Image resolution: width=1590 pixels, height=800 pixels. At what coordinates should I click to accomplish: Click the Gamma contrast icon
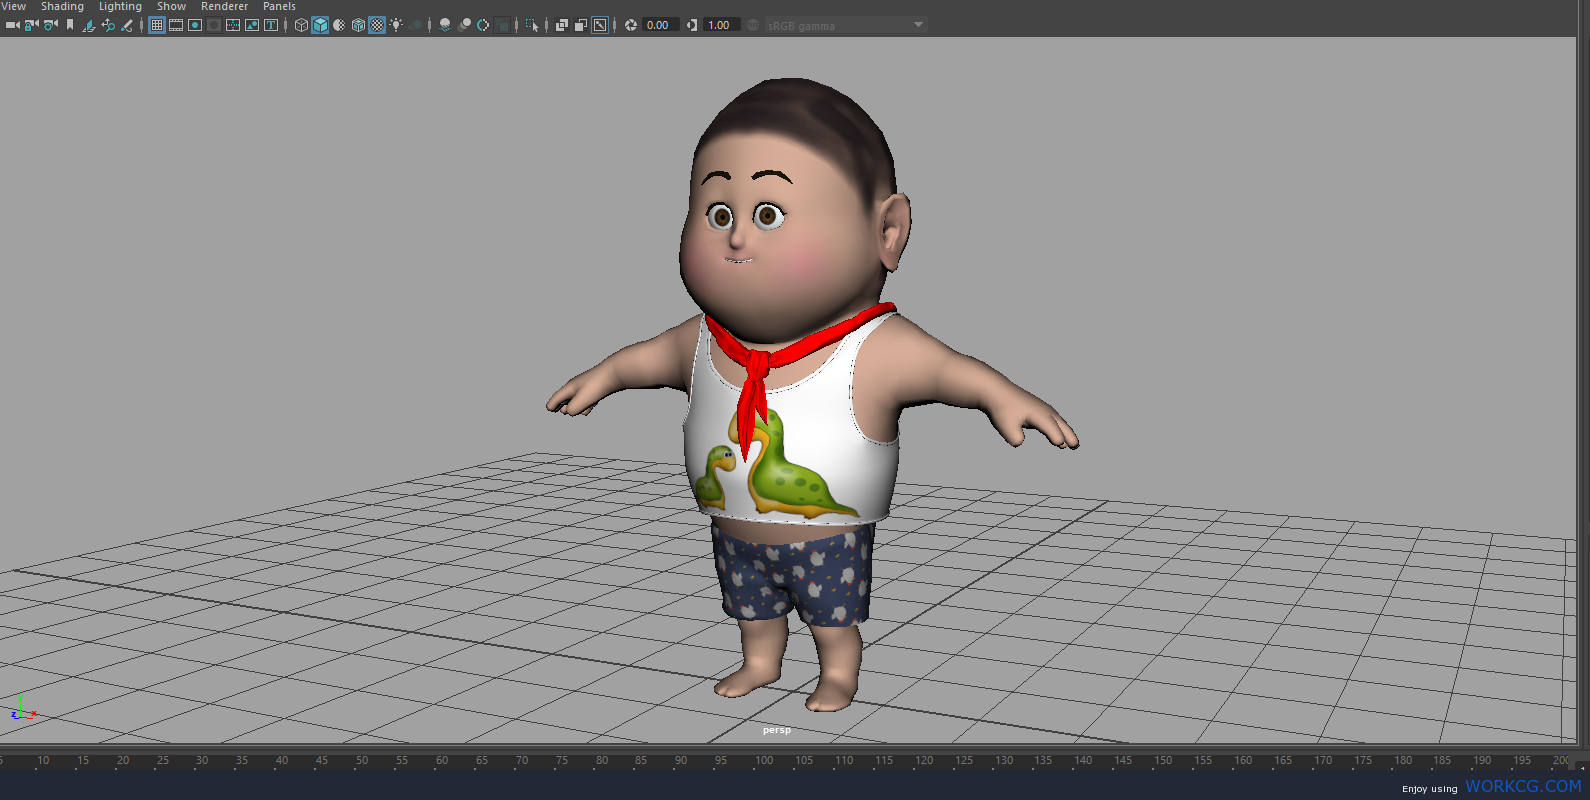tap(692, 25)
